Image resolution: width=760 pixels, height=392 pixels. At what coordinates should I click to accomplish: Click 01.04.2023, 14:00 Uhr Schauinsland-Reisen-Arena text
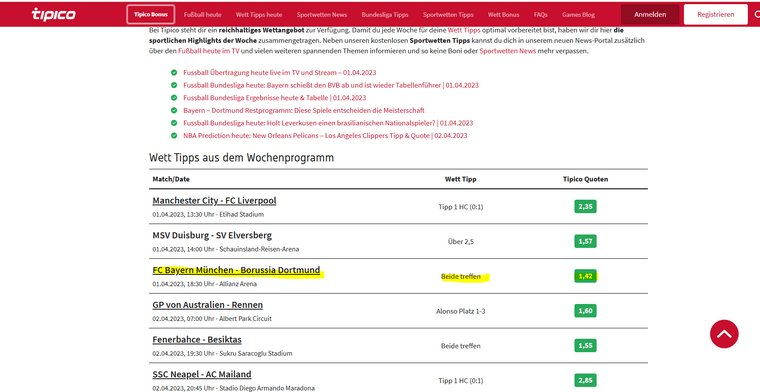(x=226, y=249)
